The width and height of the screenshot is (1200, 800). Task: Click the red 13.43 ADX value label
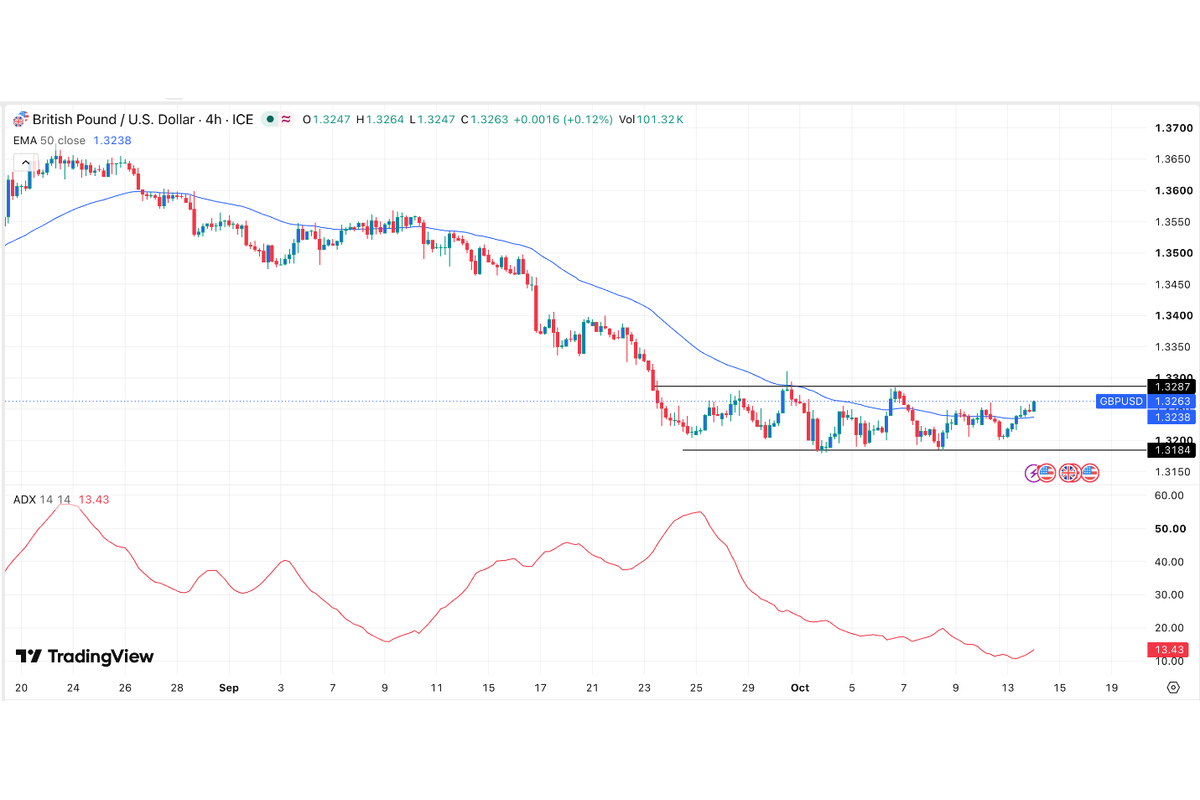pos(1169,650)
